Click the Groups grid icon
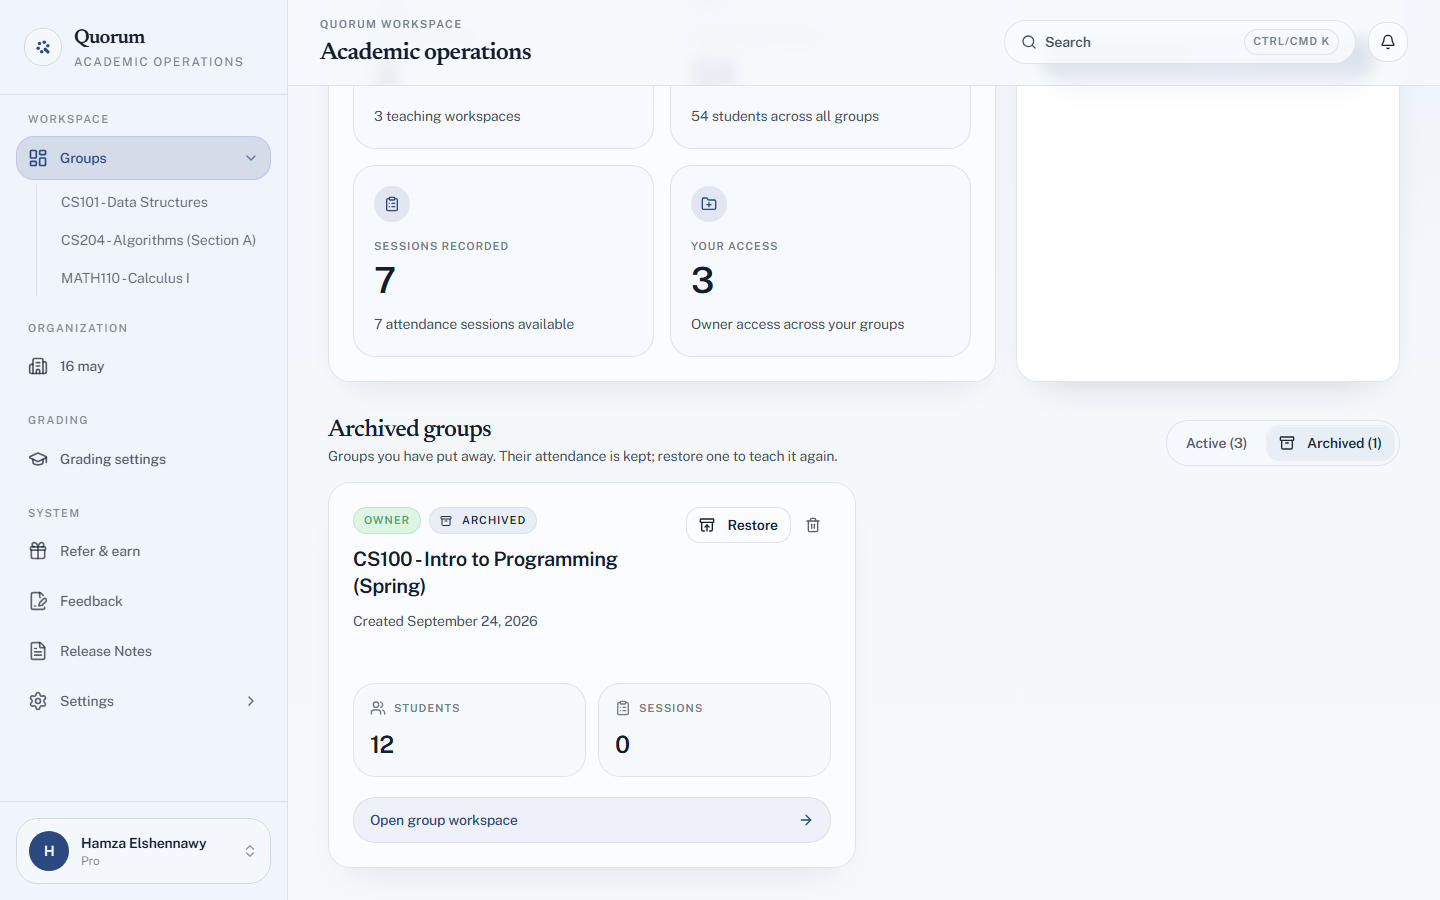This screenshot has width=1440, height=900. [38, 158]
